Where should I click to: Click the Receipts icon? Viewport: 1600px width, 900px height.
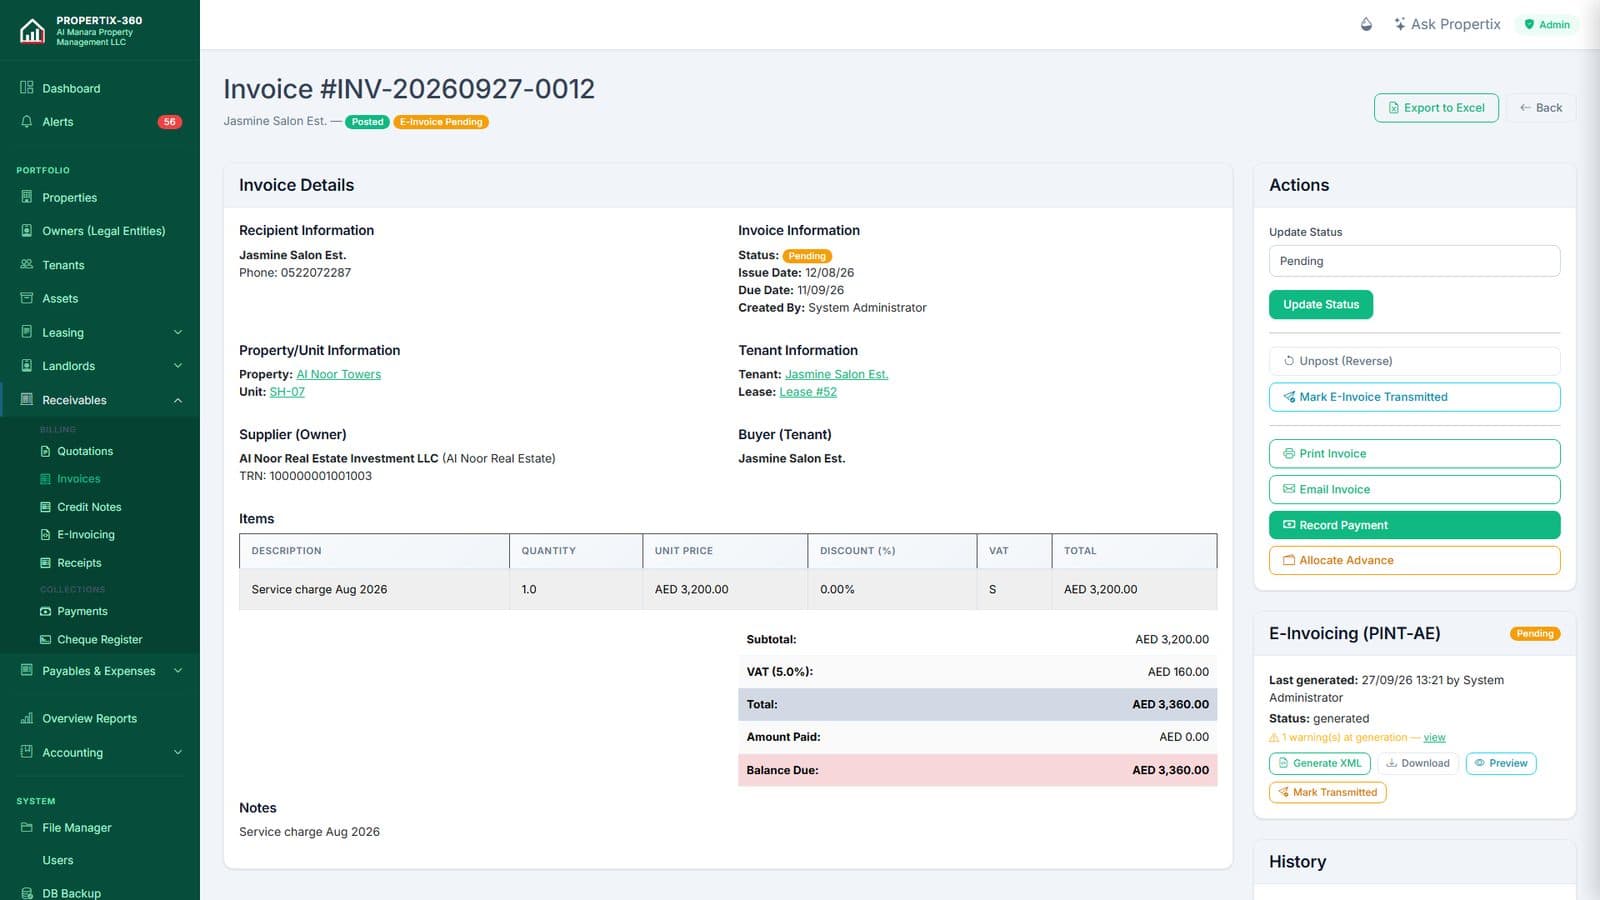pyautogui.click(x=45, y=563)
